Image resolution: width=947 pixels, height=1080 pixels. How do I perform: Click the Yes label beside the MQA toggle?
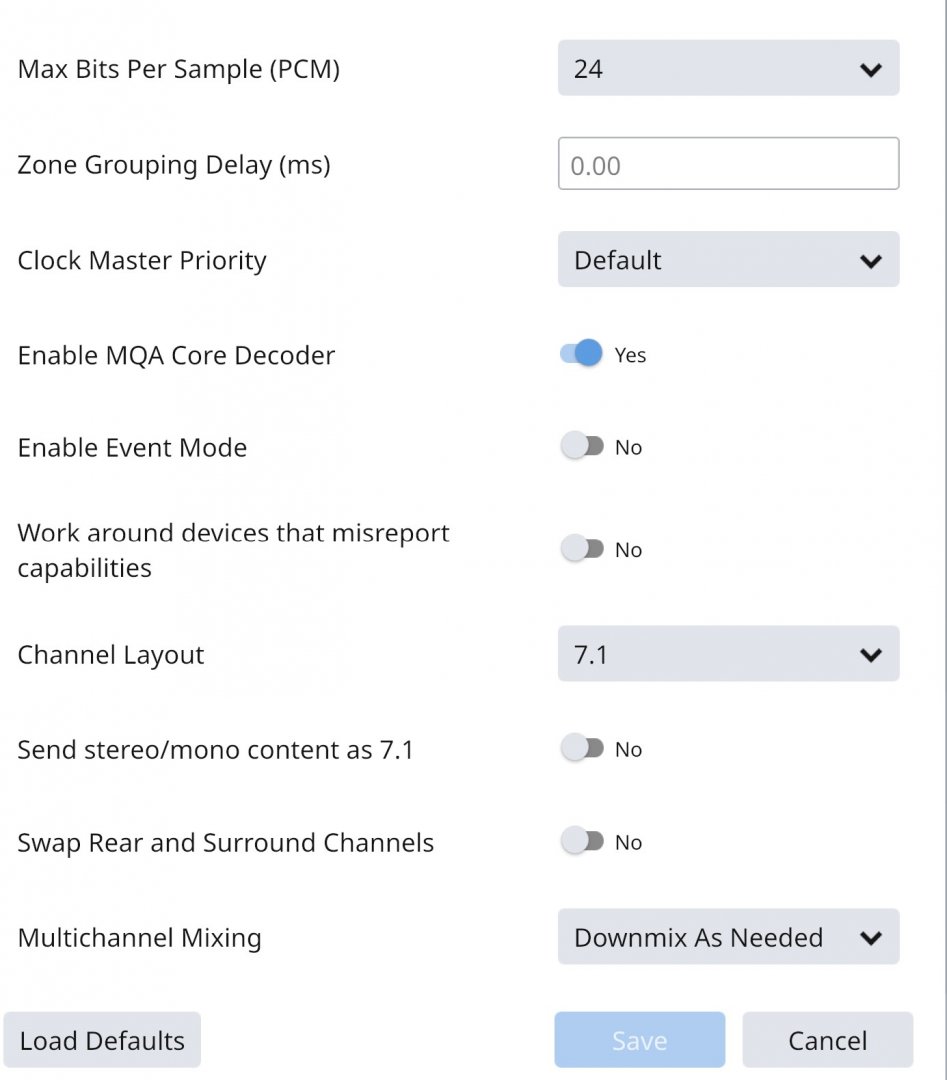pyautogui.click(x=630, y=355)
